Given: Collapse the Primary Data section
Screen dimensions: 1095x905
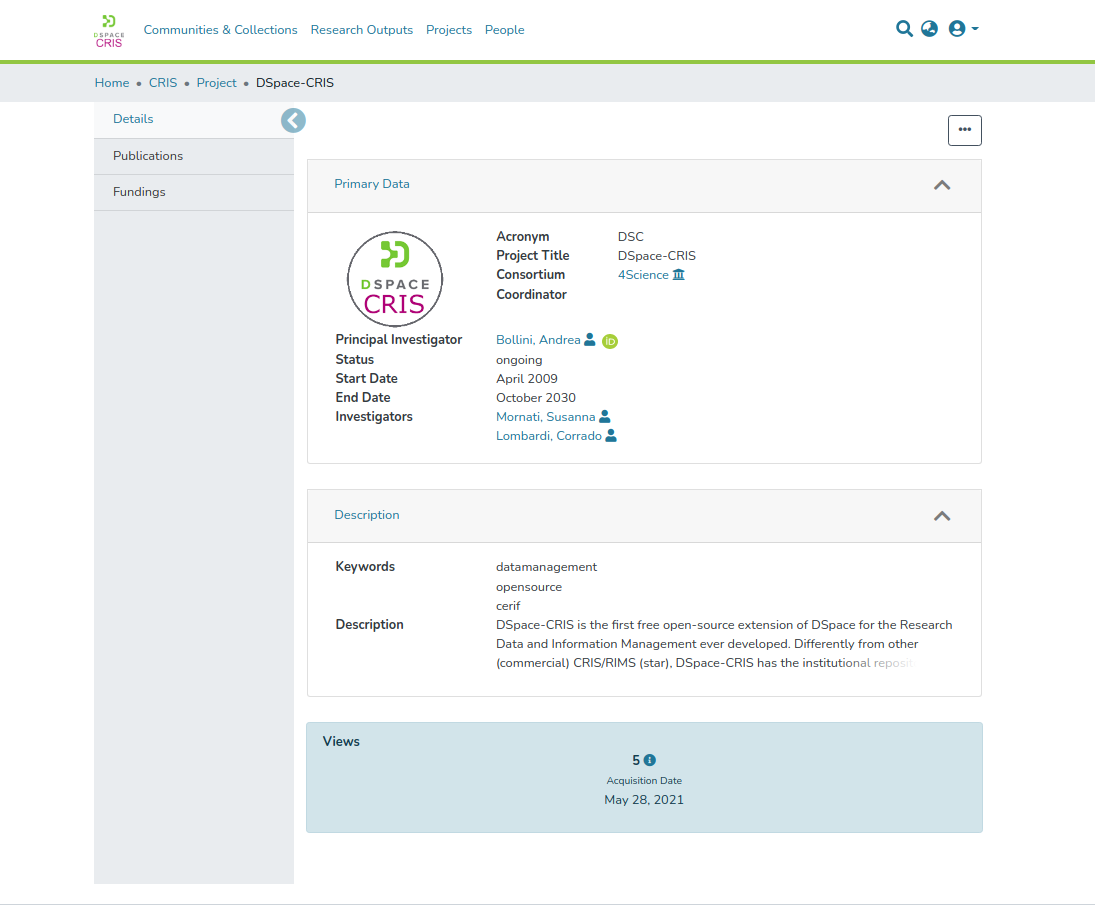Looking at the screenshot, I should 941,185.
